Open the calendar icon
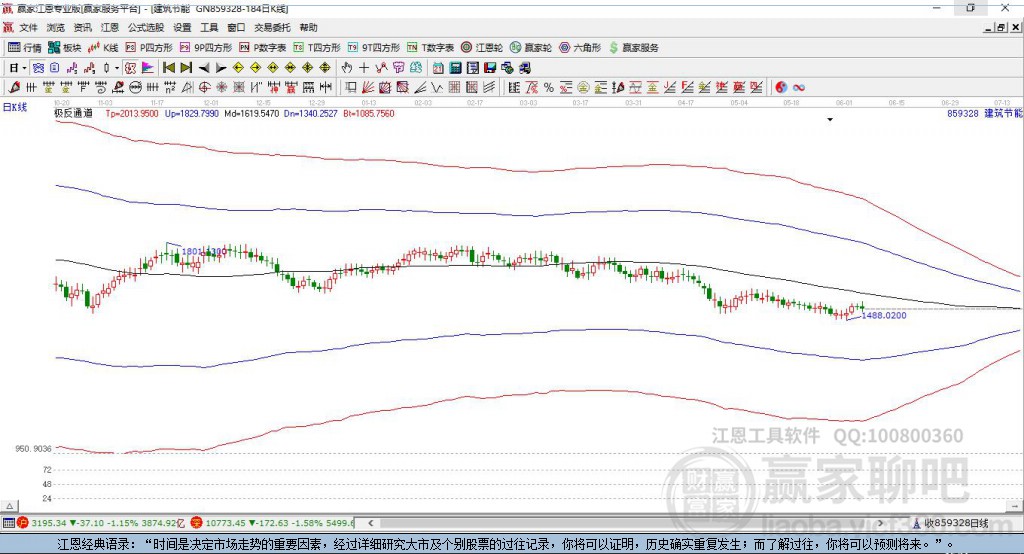This screenshot has height=554, width=1024. tap(438, 68)
